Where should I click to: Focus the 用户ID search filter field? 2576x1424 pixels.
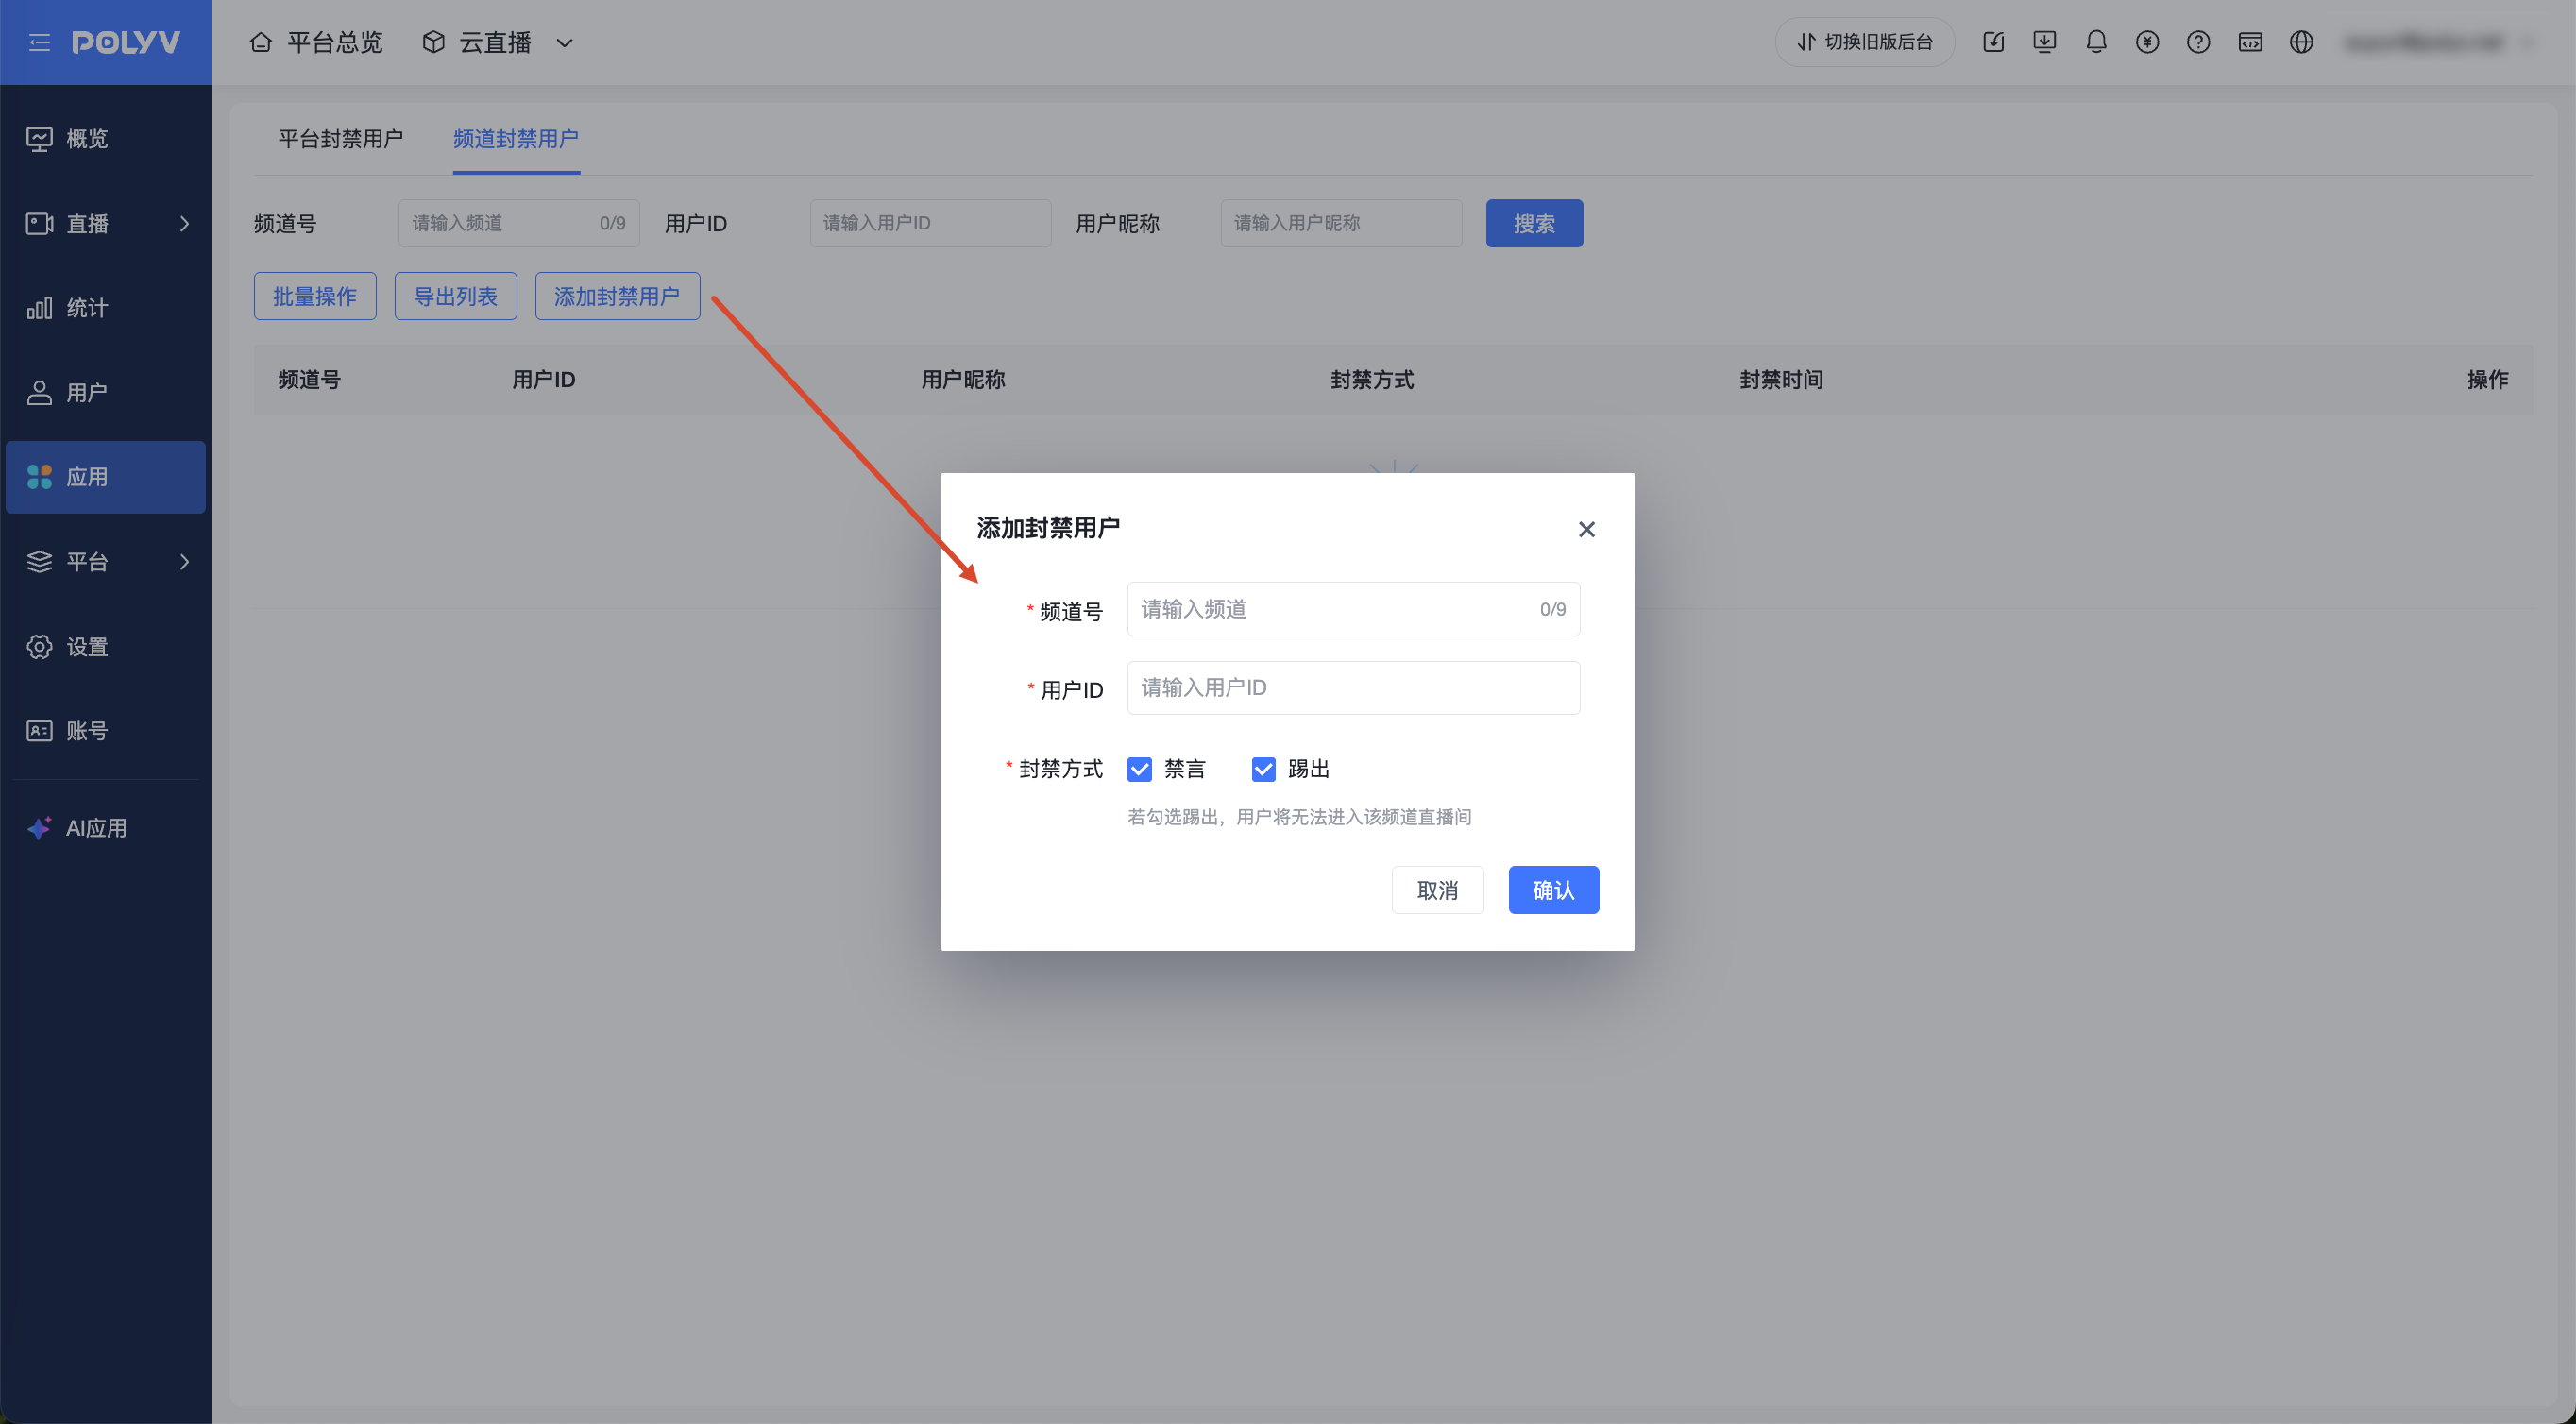(x=930, y=223)
